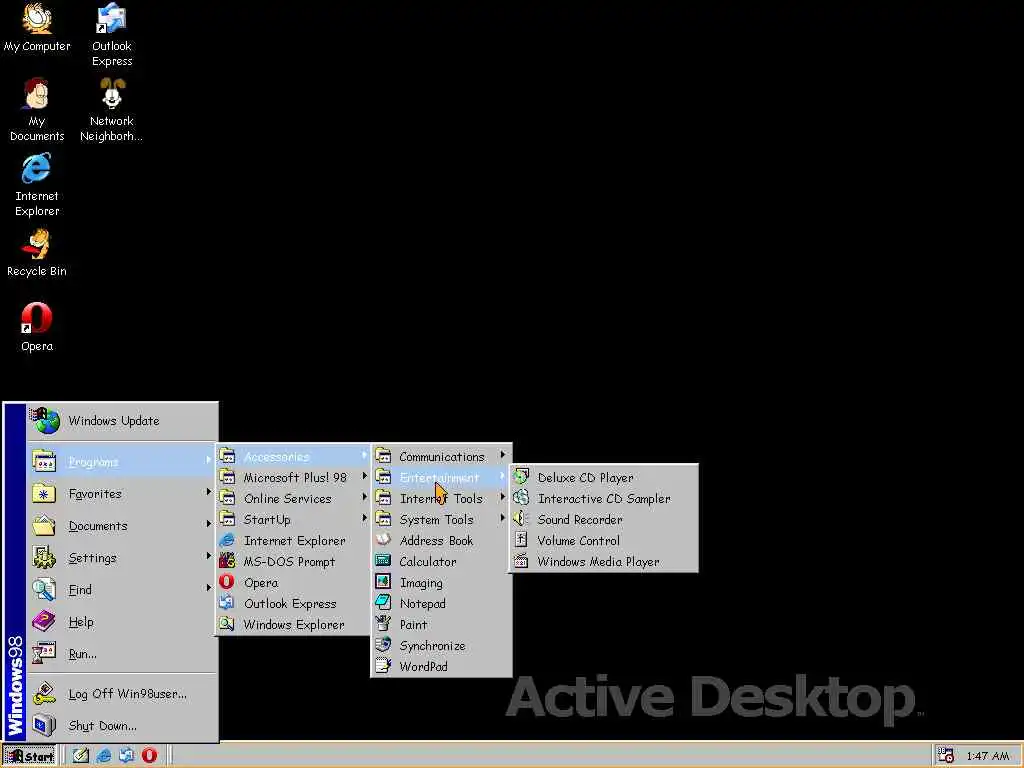Click the WordPad icon in Accessories
Image resolution: width=1024 pixels, height=768 pixels.
click(383, 666)
